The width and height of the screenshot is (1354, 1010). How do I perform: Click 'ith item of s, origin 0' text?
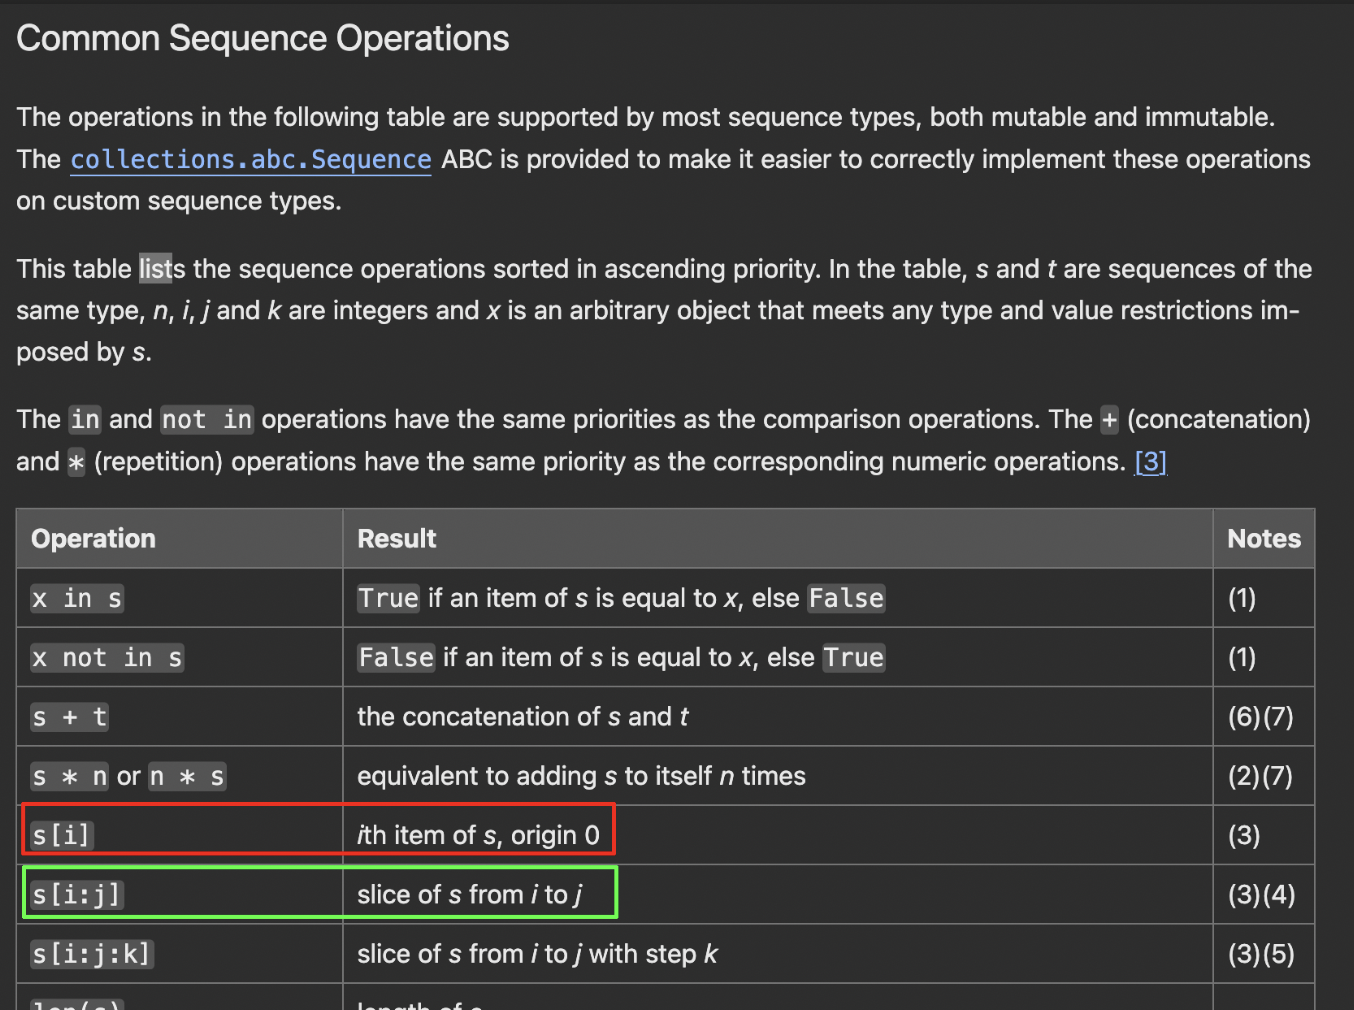pyautogui.click(x=478, y=835)
